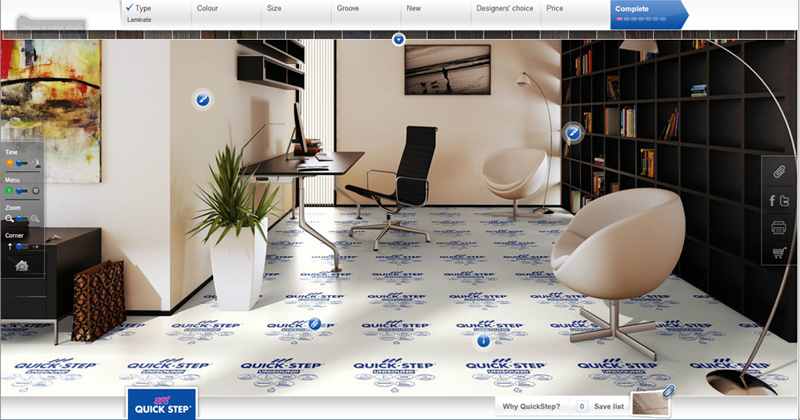Open the saved floor thumbnail with paperclip

coord(650,404)
